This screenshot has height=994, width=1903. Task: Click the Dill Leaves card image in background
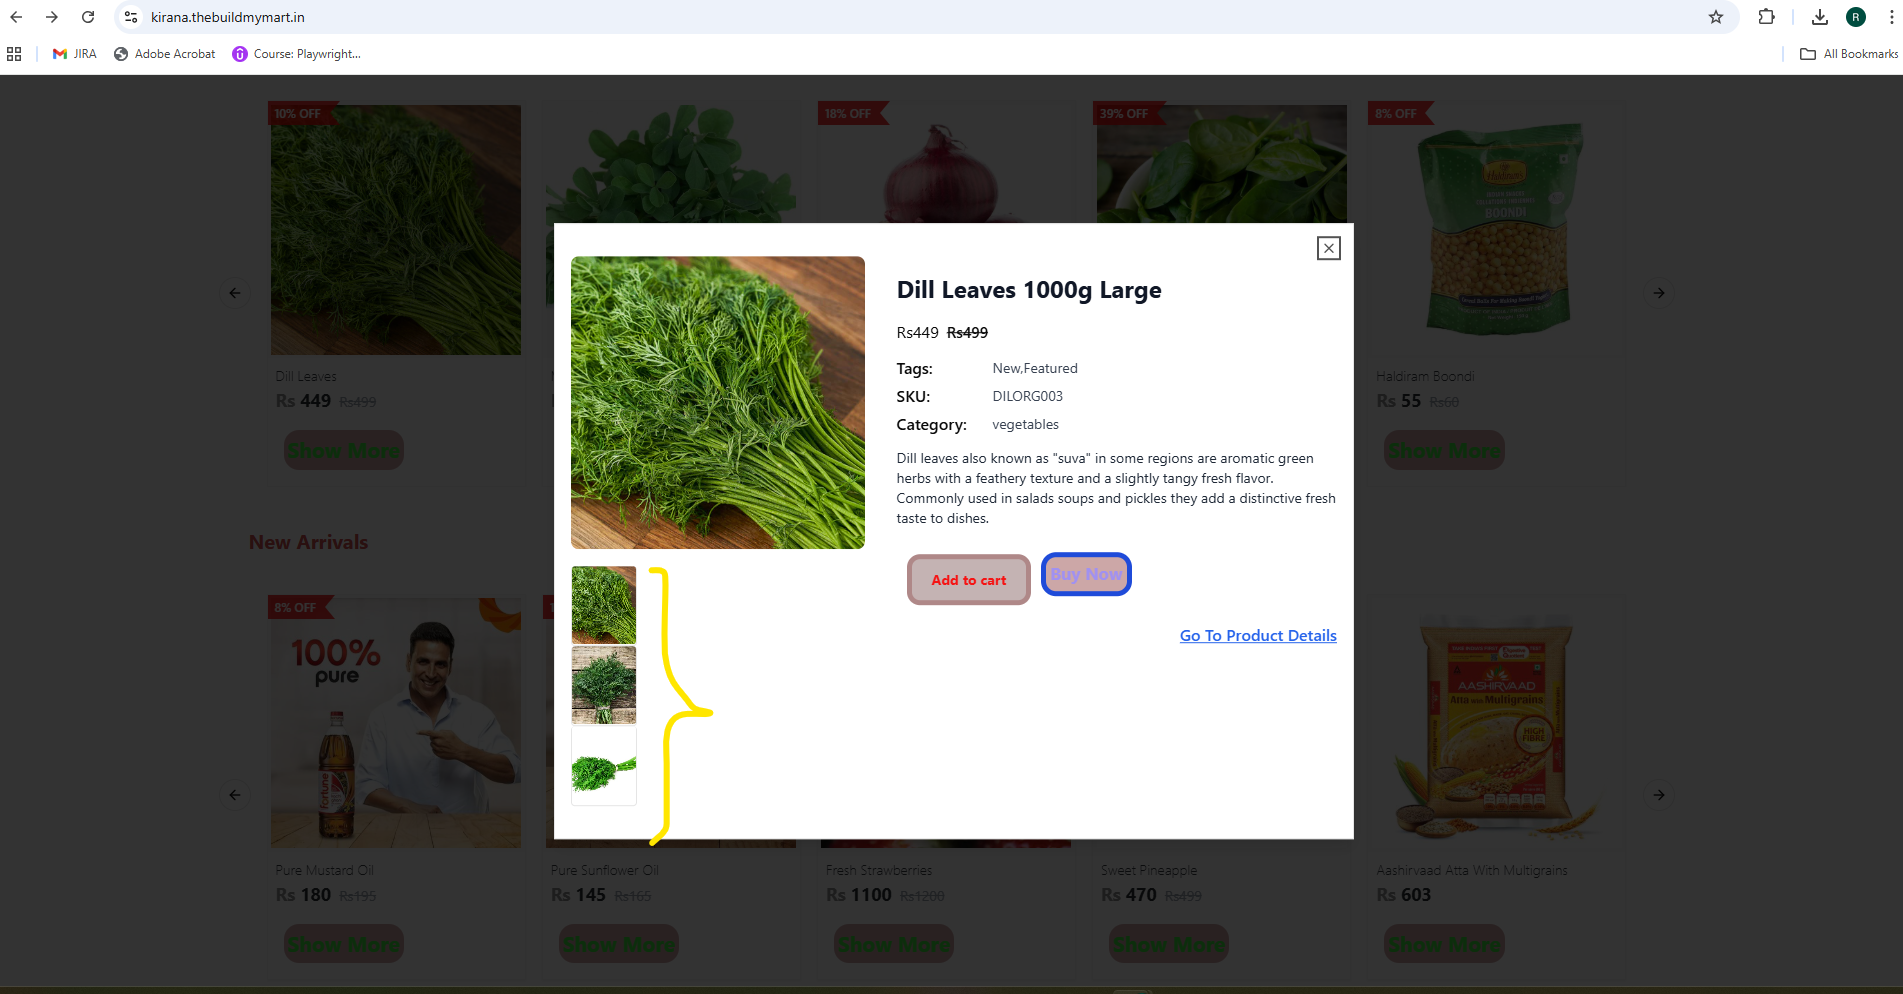[396, 230]
